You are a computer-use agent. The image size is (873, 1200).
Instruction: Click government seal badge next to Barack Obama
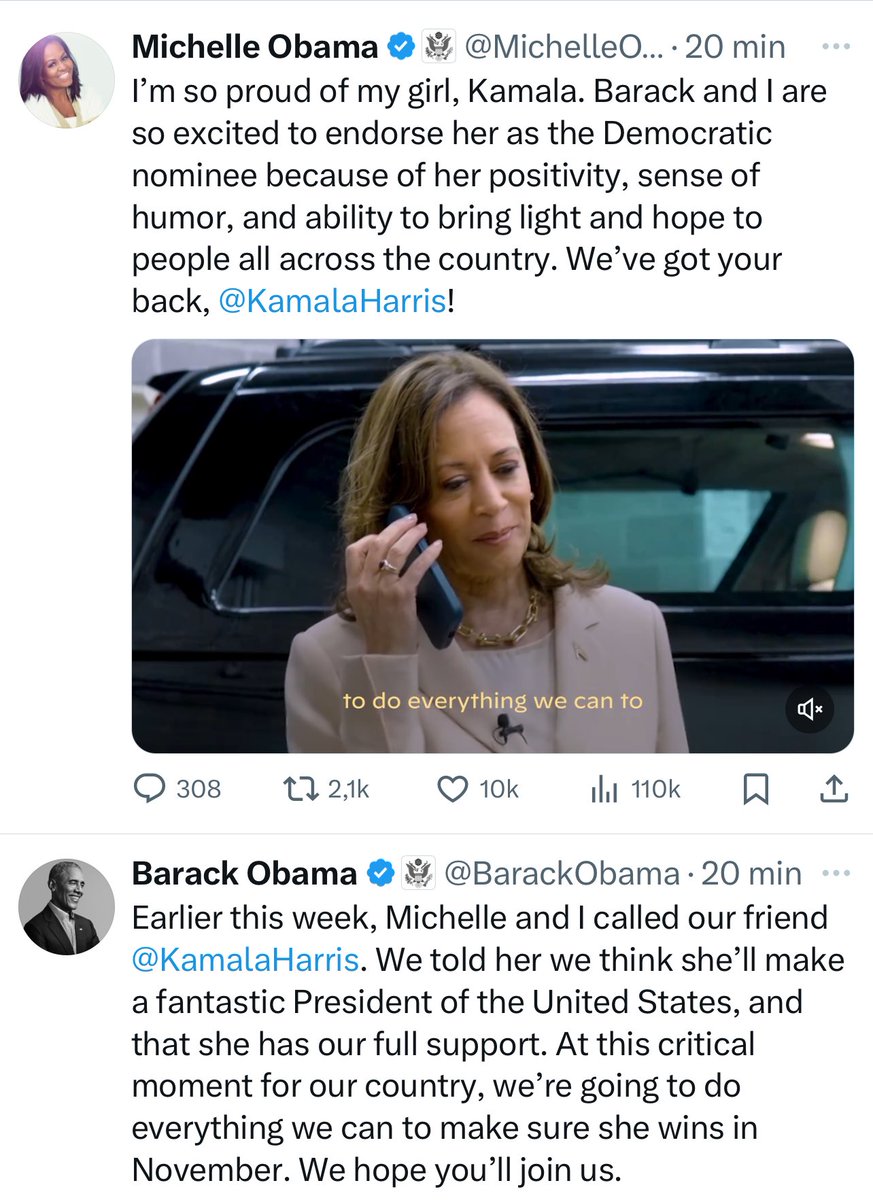tap(418, 873)
